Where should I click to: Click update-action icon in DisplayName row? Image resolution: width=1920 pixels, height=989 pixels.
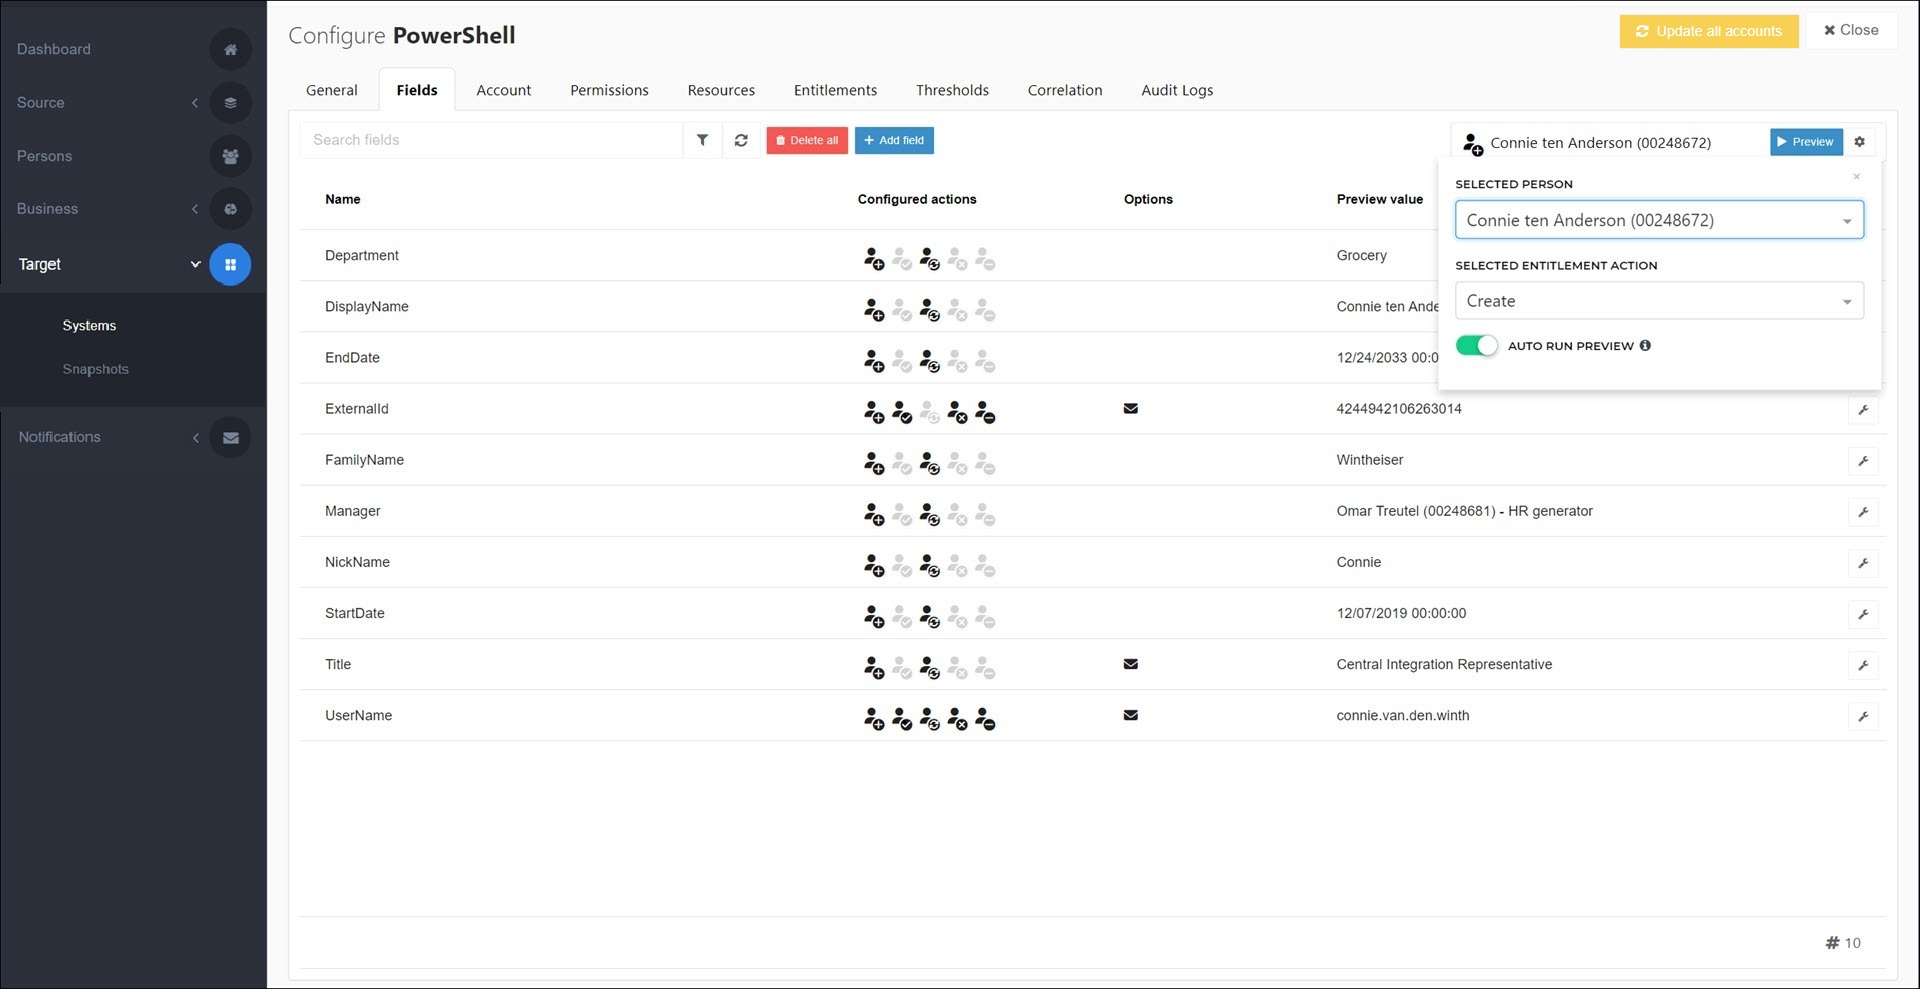(929, 310)
